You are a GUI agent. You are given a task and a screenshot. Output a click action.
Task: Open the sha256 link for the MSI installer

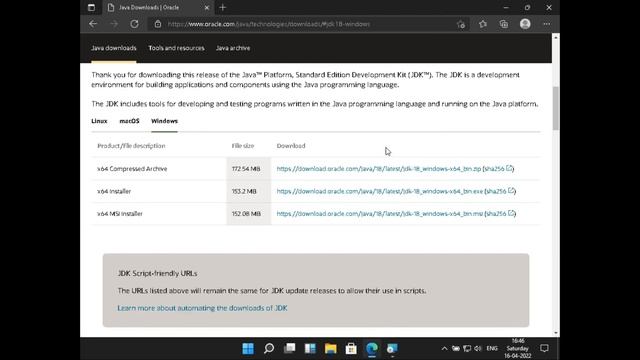[500, 213]
